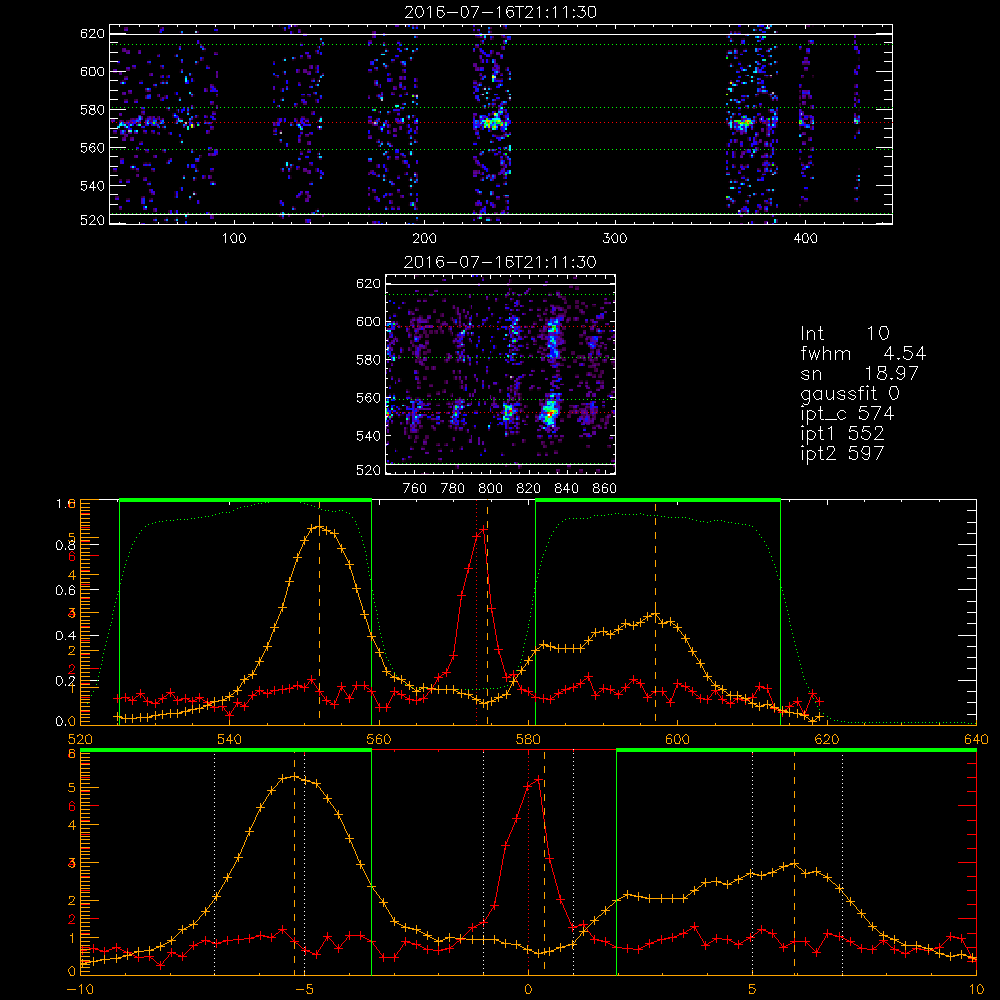Click x-axis label 780 on middle image
Image resolution: width=1000 pixels, height=1000 pixels.
(x=453, y=489)
